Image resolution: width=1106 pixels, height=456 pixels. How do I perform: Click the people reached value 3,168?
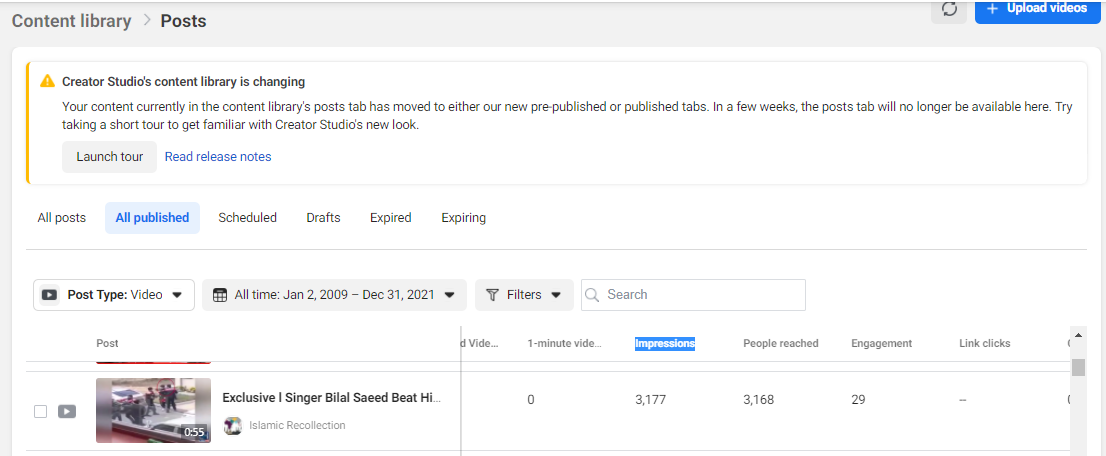[x=758, y=400]
